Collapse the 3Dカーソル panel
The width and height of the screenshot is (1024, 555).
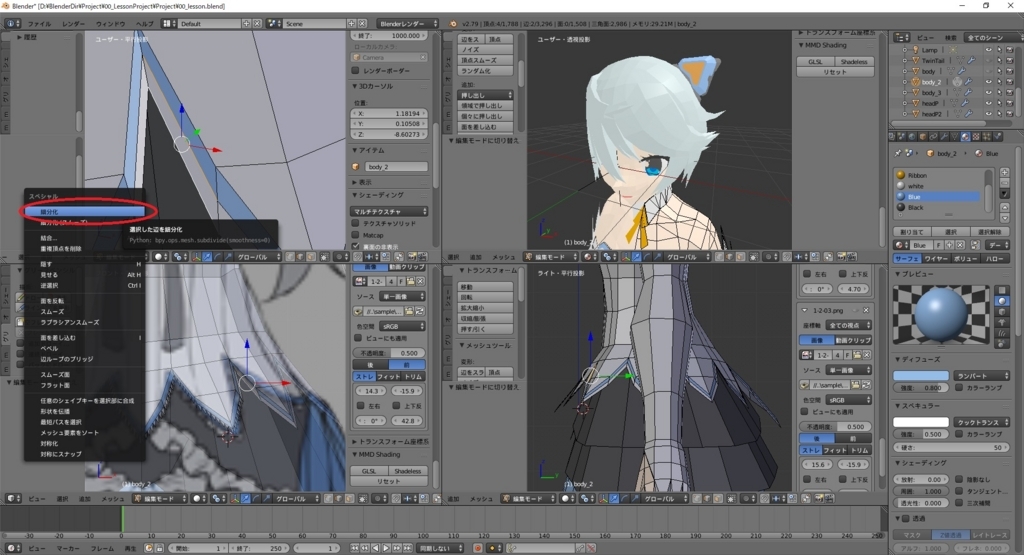[375, 86]
